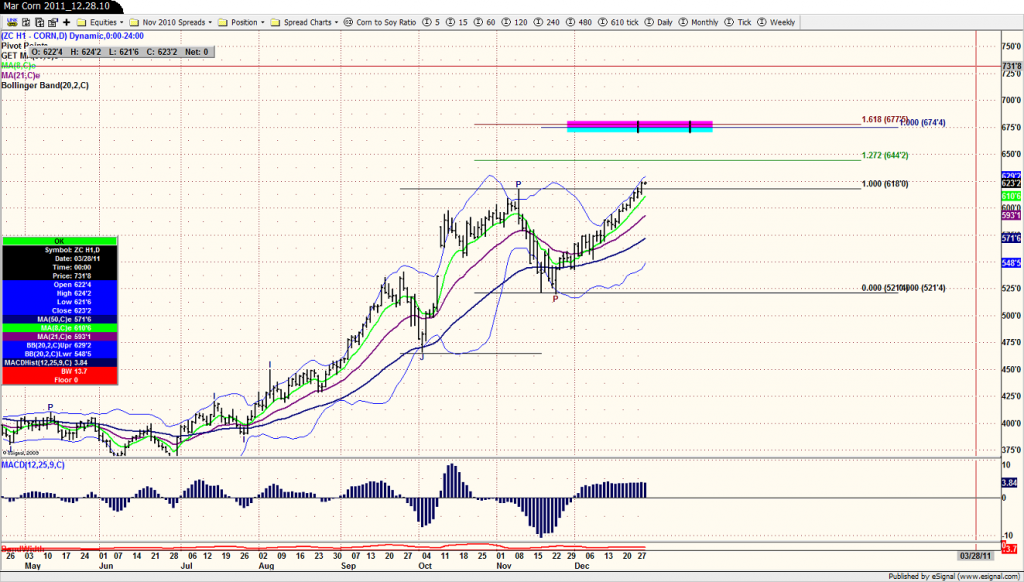Click the magenta cyan Fibonacci target zone
The width and height of the screenshot is (1024, 582).
pyautogui.click(x=639, y=126)
